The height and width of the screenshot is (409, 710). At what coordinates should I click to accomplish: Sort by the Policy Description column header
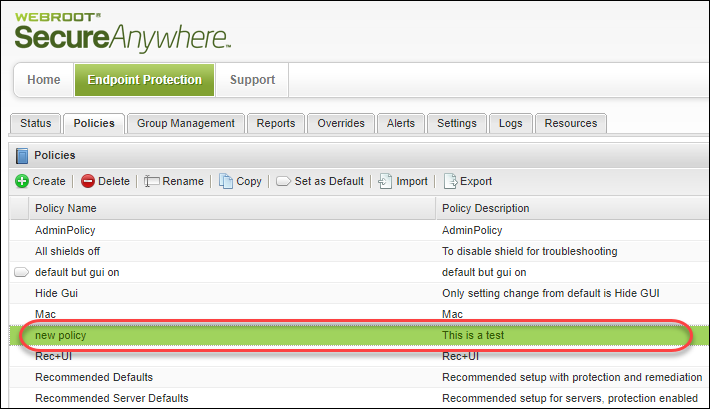click(x=573, y=208)
